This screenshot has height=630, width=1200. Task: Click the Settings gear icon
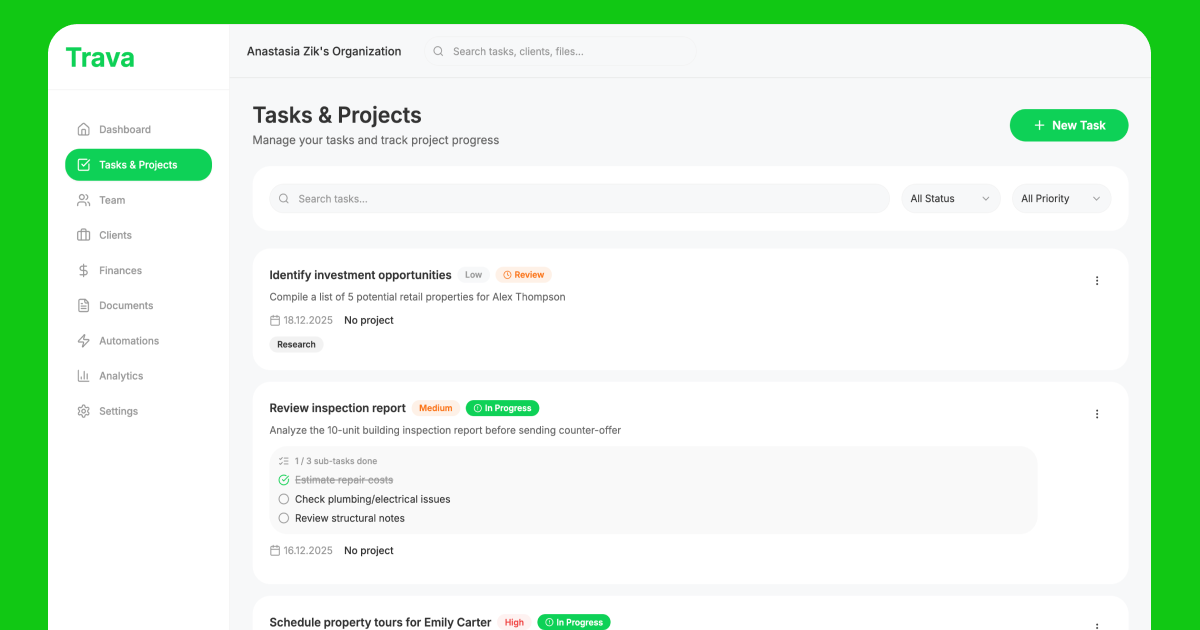point(84,411)
